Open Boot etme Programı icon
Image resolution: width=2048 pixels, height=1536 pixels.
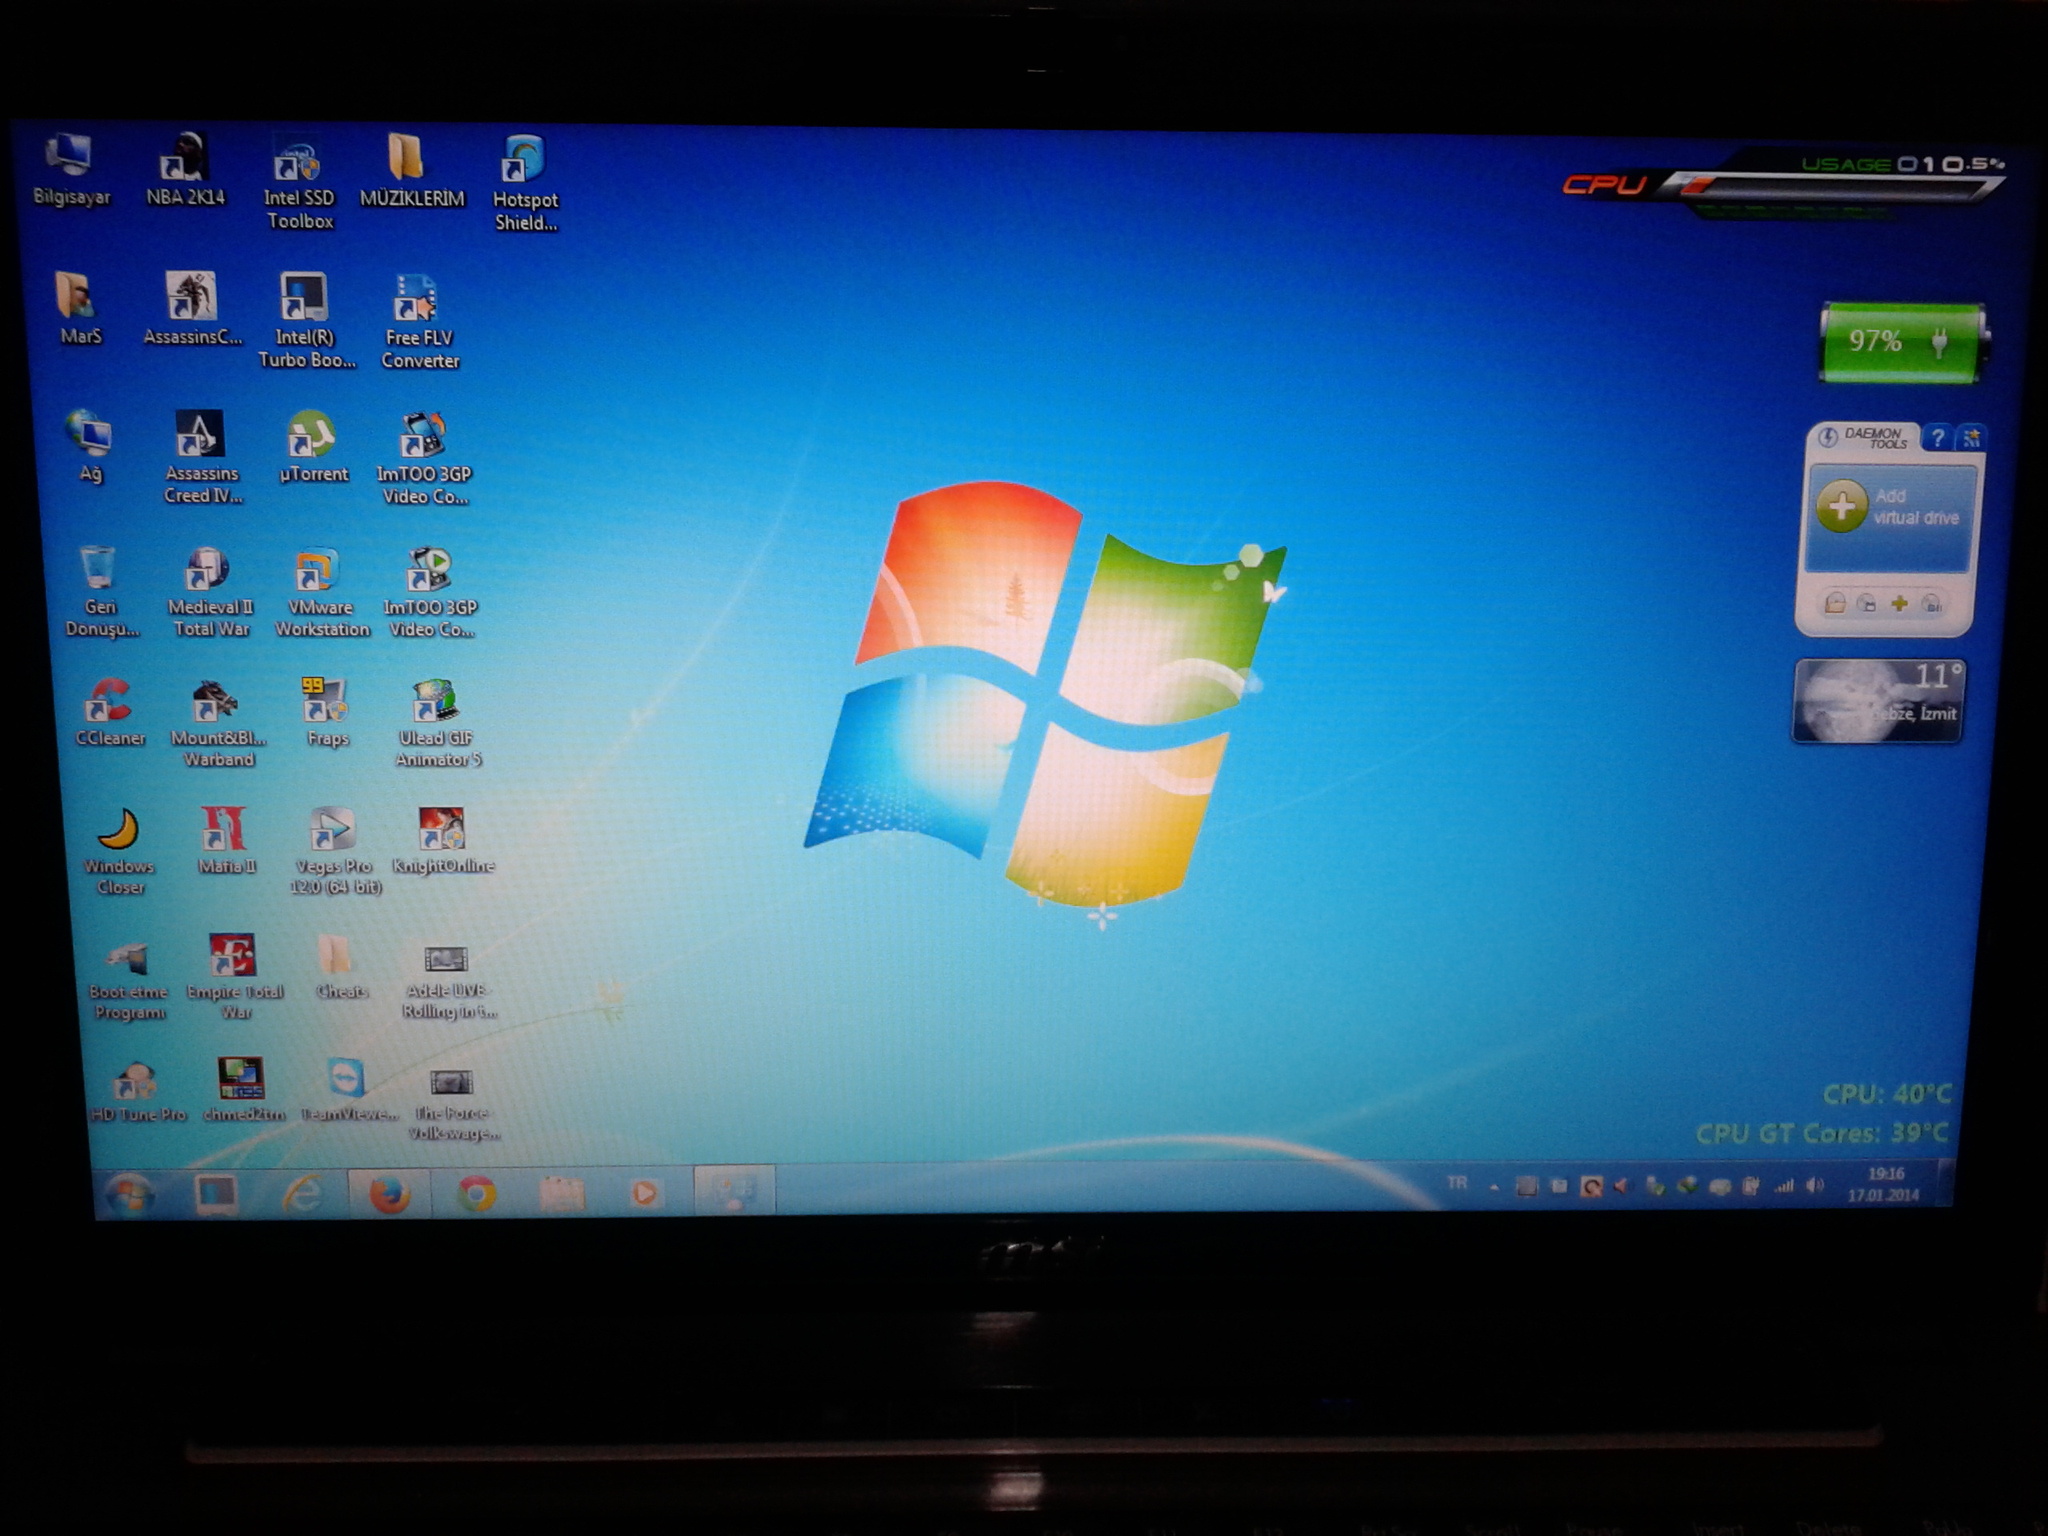[127, 982]
